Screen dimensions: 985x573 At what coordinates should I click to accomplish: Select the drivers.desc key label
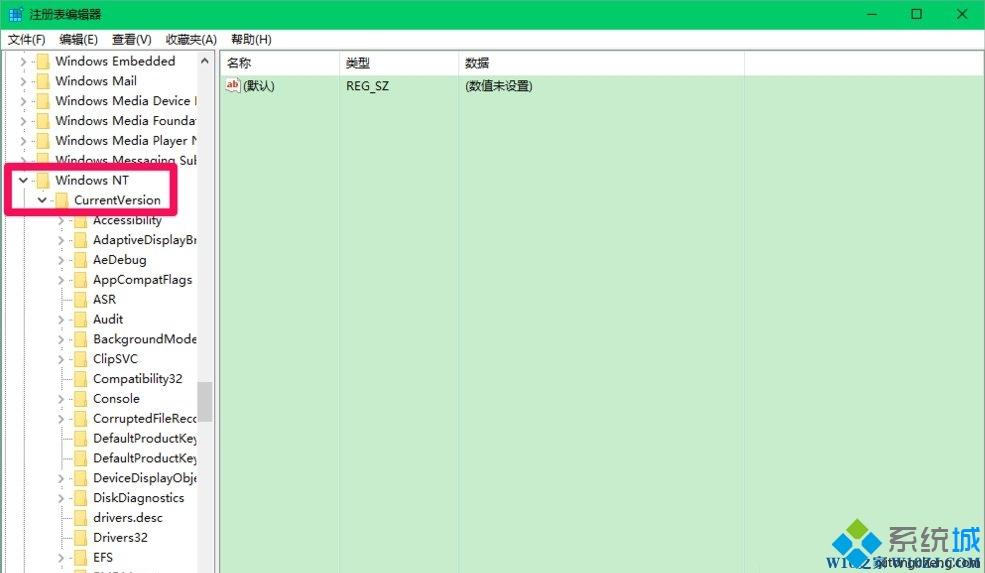click(x=128, y=518)
